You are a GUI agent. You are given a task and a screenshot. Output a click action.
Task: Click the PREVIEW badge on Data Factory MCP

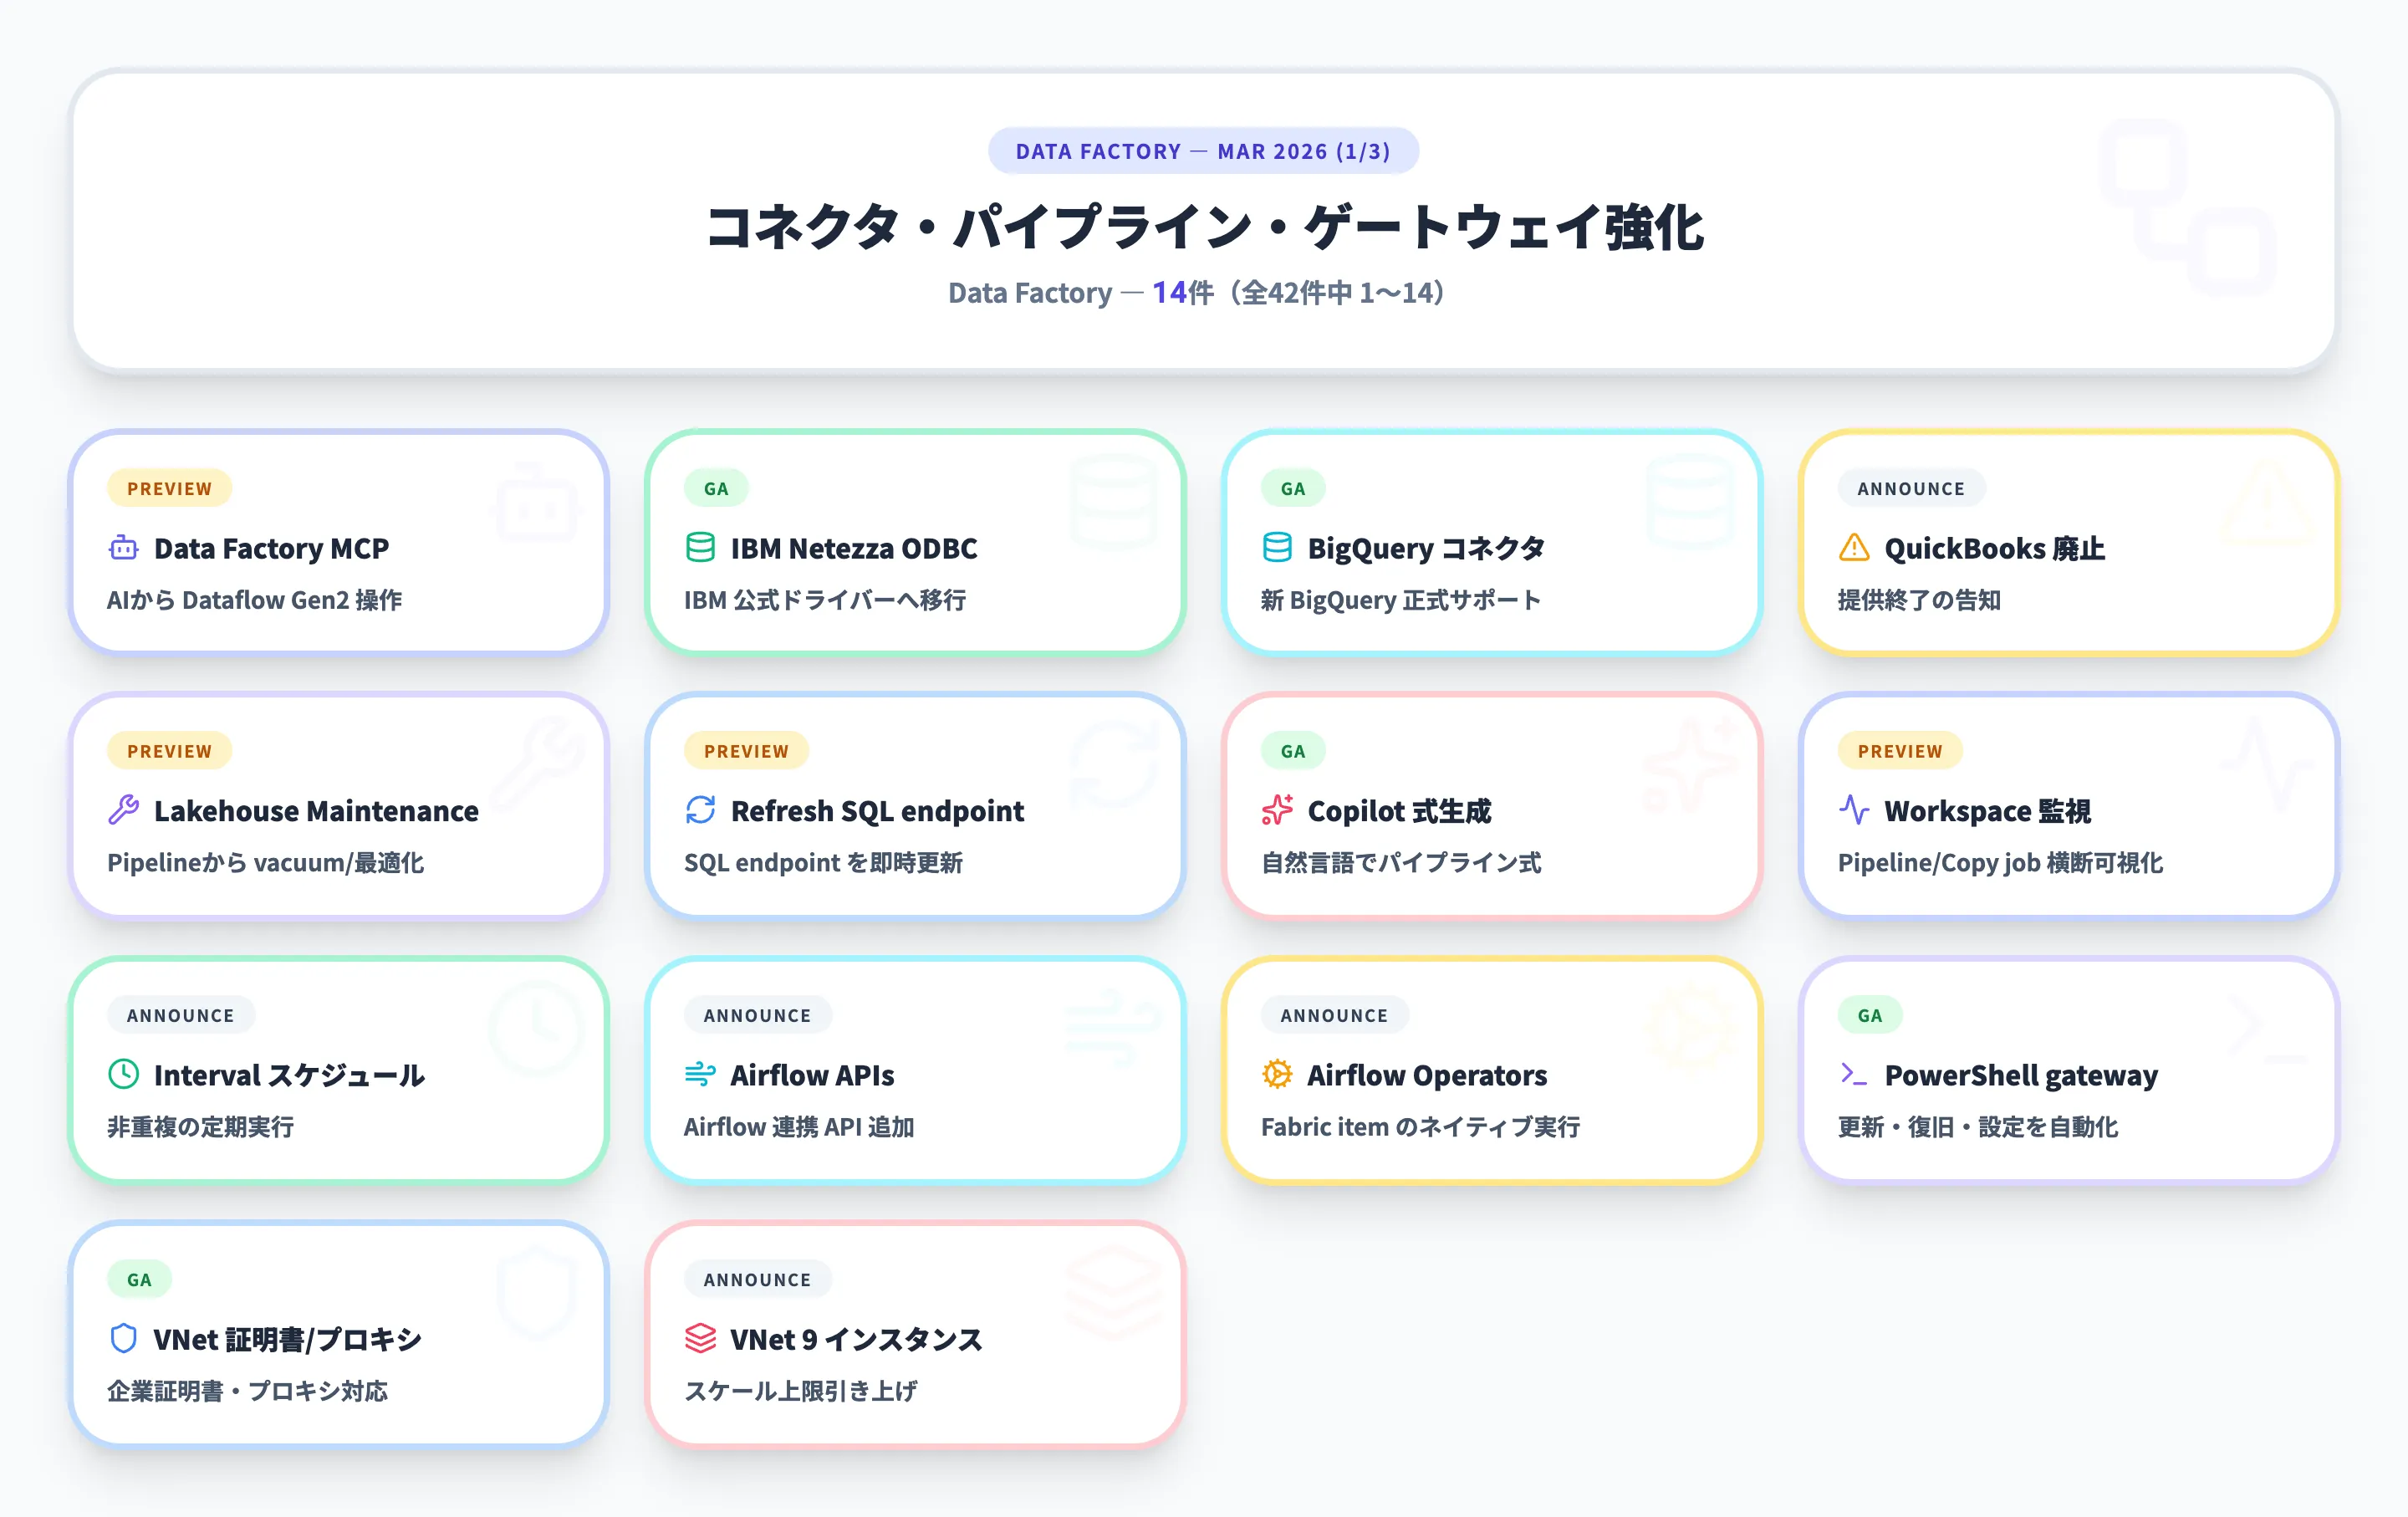tap(169, 488)
